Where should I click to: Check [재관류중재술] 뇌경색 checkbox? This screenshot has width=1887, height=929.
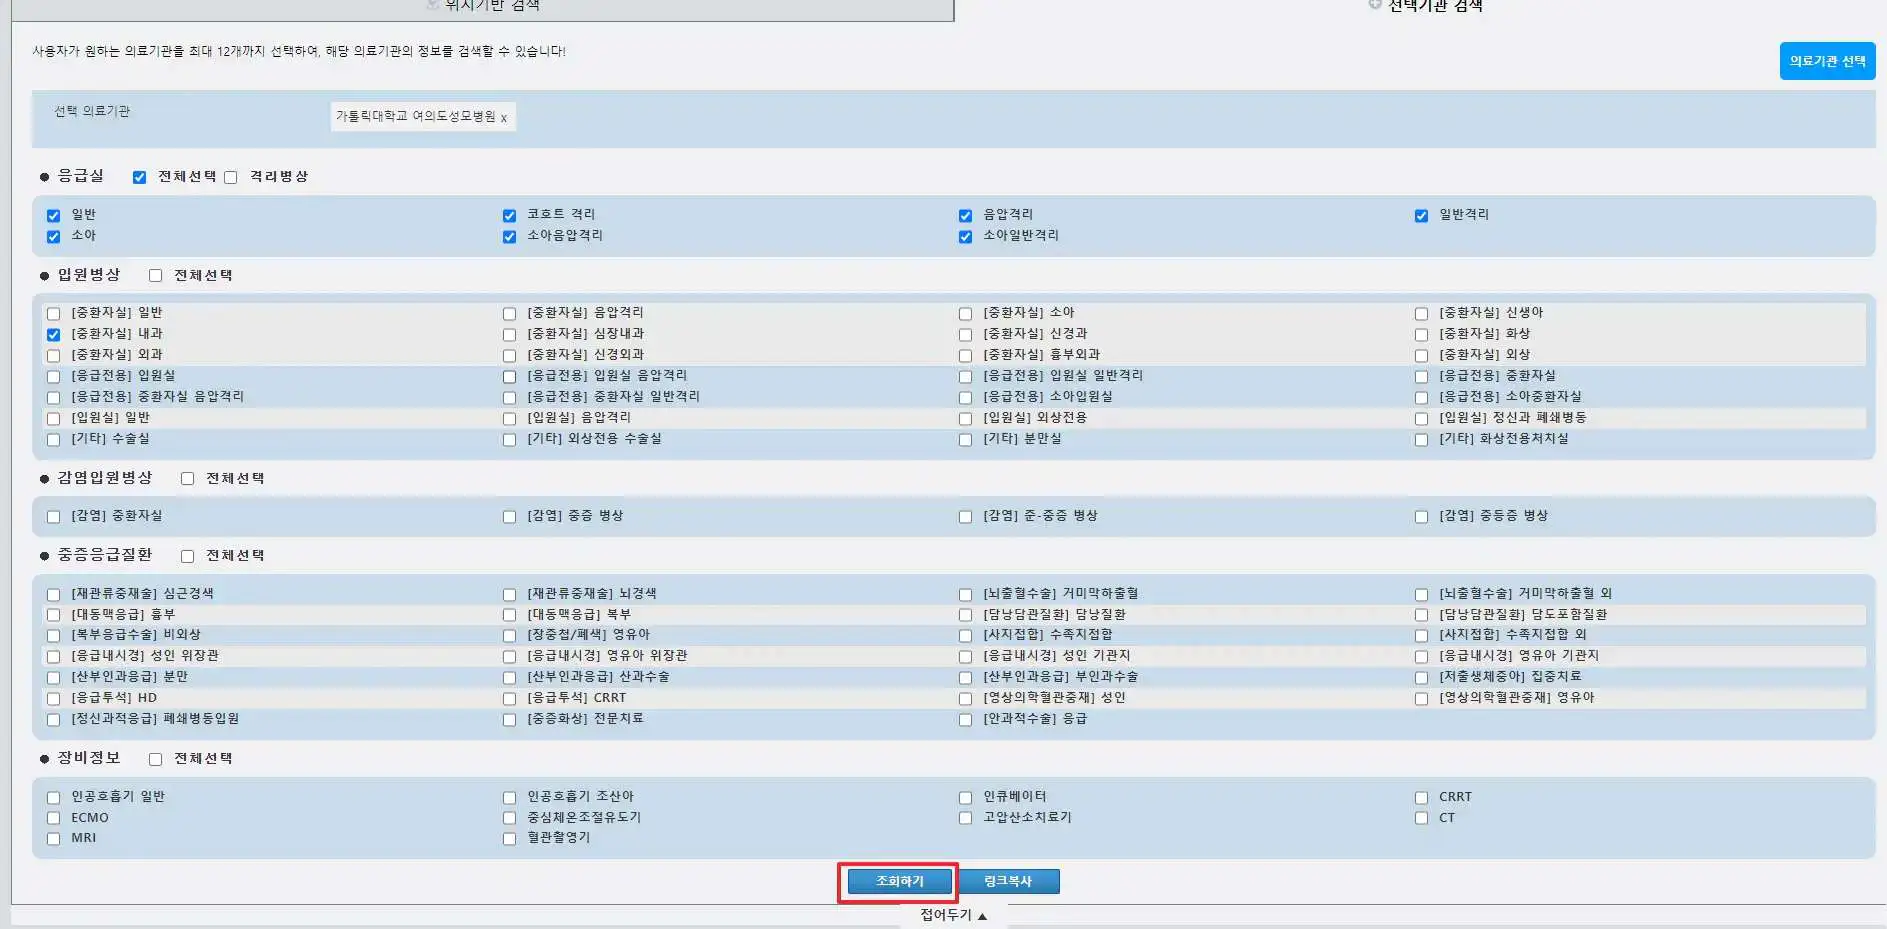(509, 594)
